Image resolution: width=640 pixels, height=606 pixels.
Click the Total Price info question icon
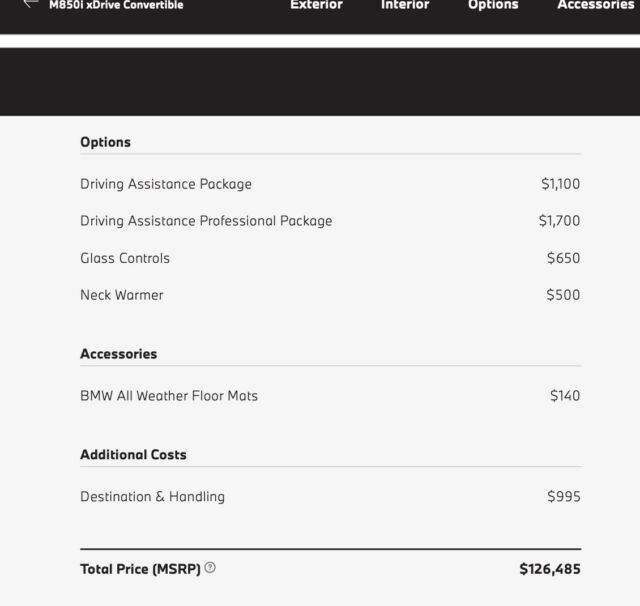[x=210, y=568]
